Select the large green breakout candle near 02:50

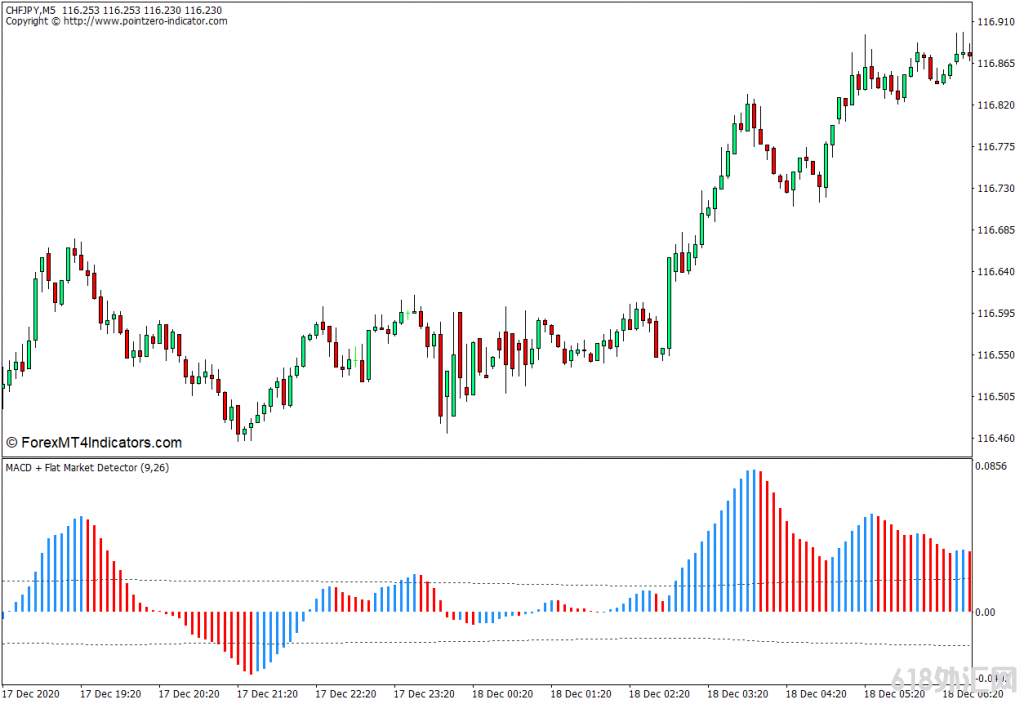669,303
